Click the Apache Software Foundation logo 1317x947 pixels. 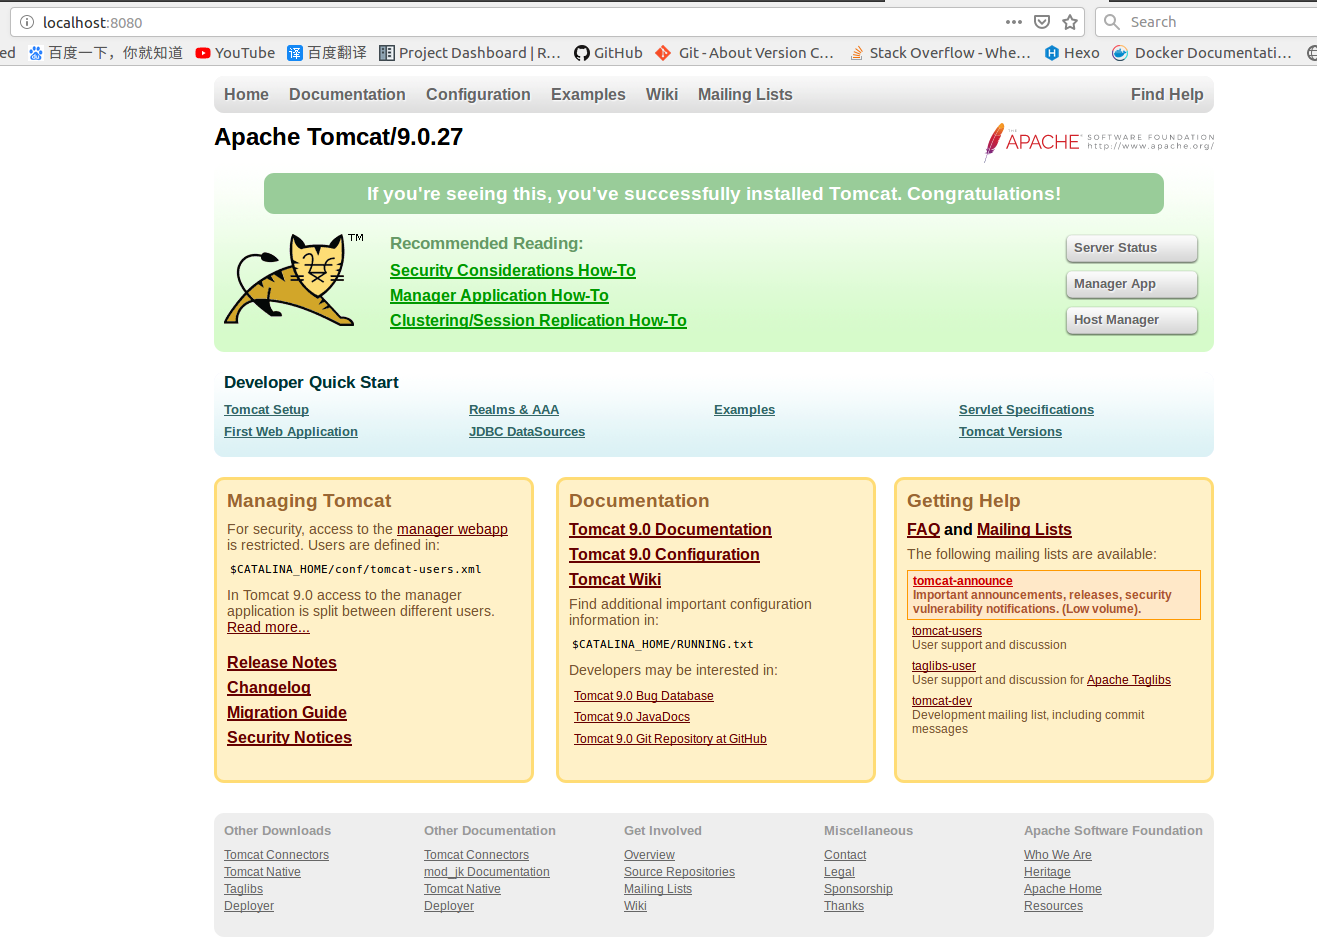(x=1098, y=142)
